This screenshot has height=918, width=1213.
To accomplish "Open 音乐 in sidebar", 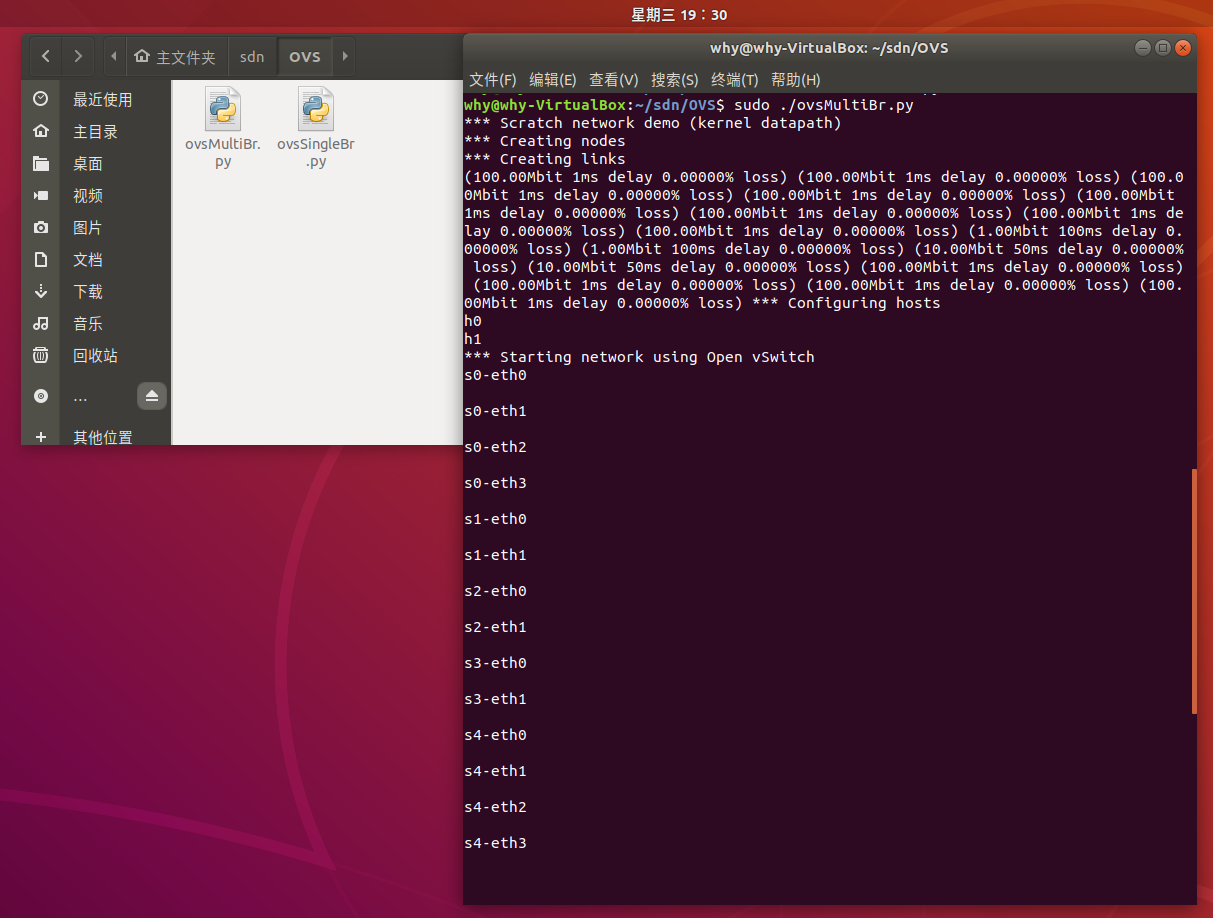I will click(87, 324).
